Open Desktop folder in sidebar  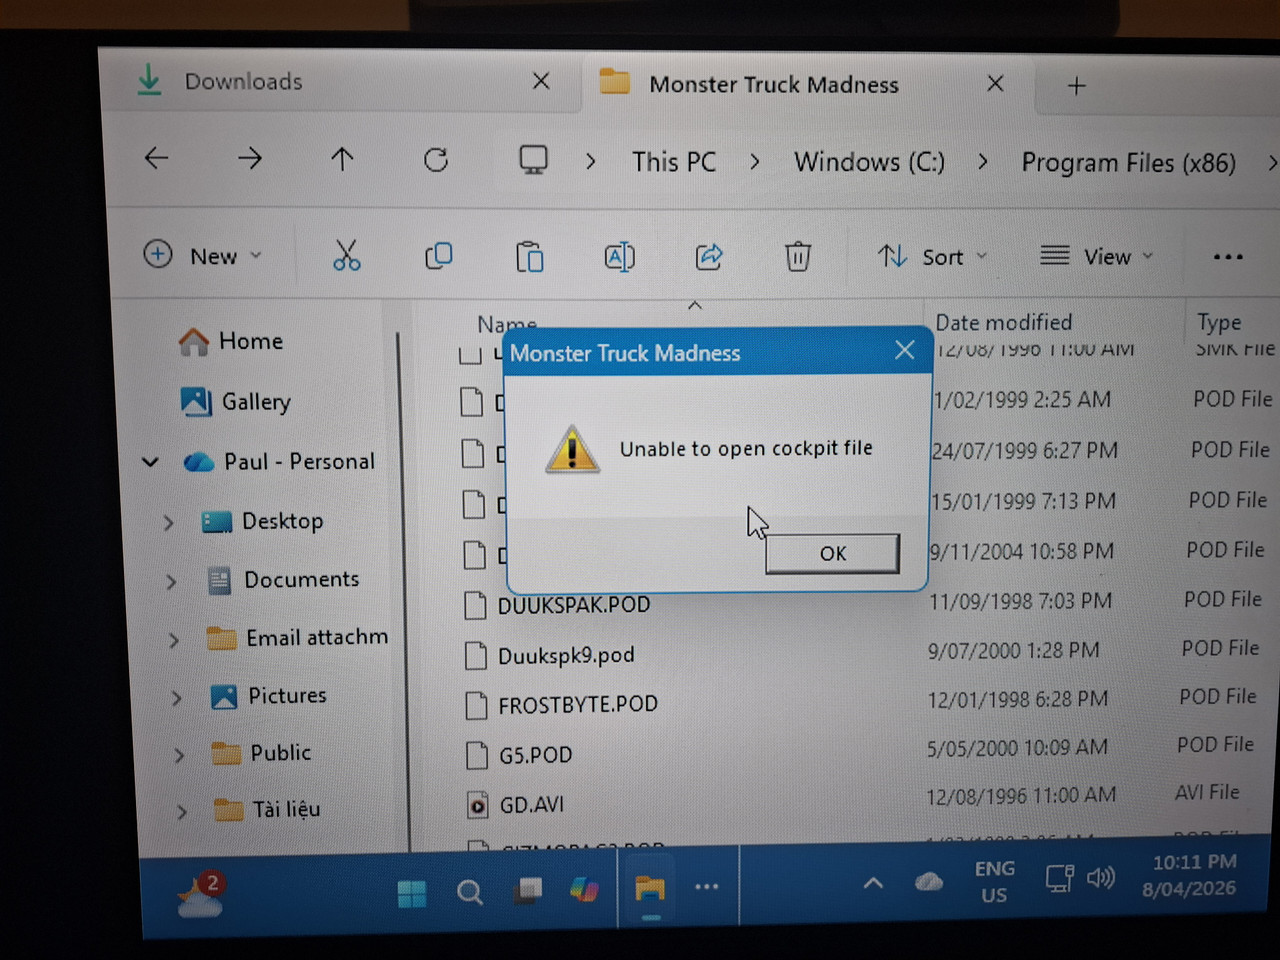[x=263, y=521]
